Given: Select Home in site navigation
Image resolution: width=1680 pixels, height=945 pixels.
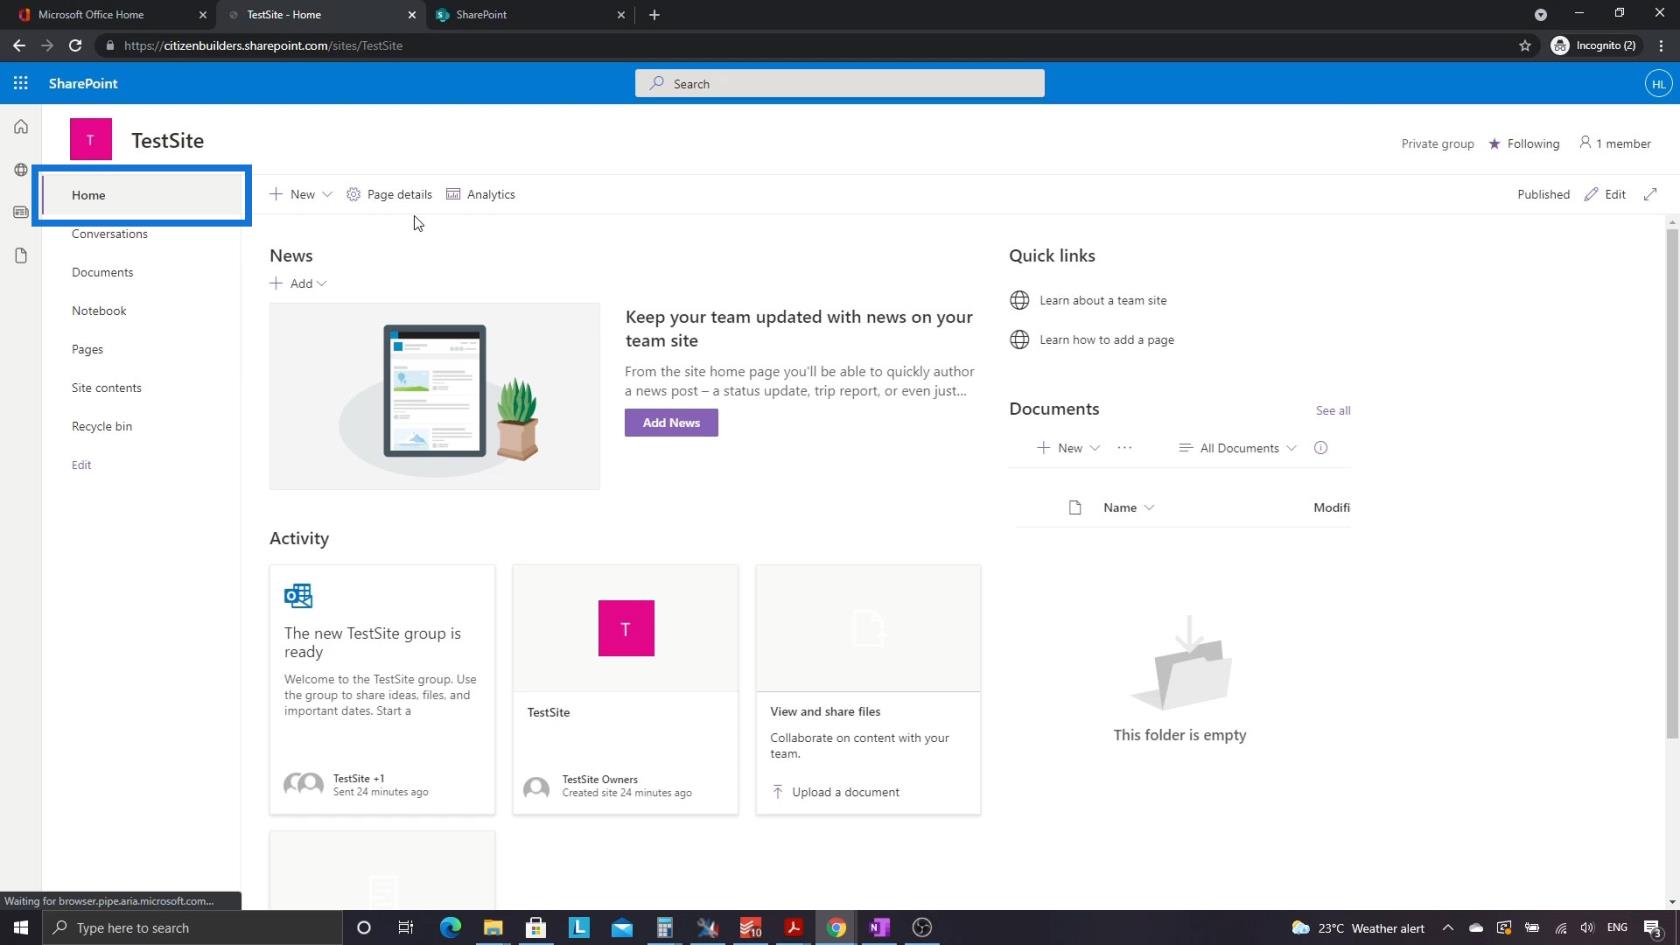Looking at the screenshot, I should (141, 195).
